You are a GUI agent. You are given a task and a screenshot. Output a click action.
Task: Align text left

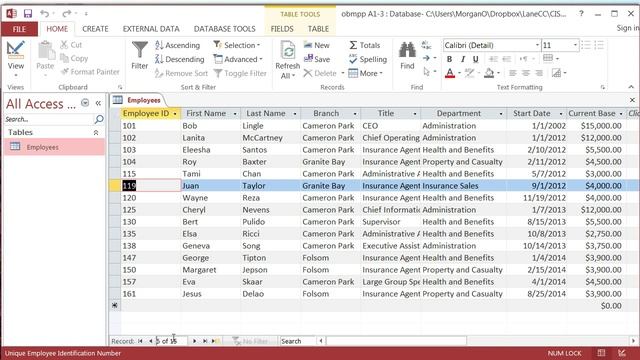pos(513,73)
